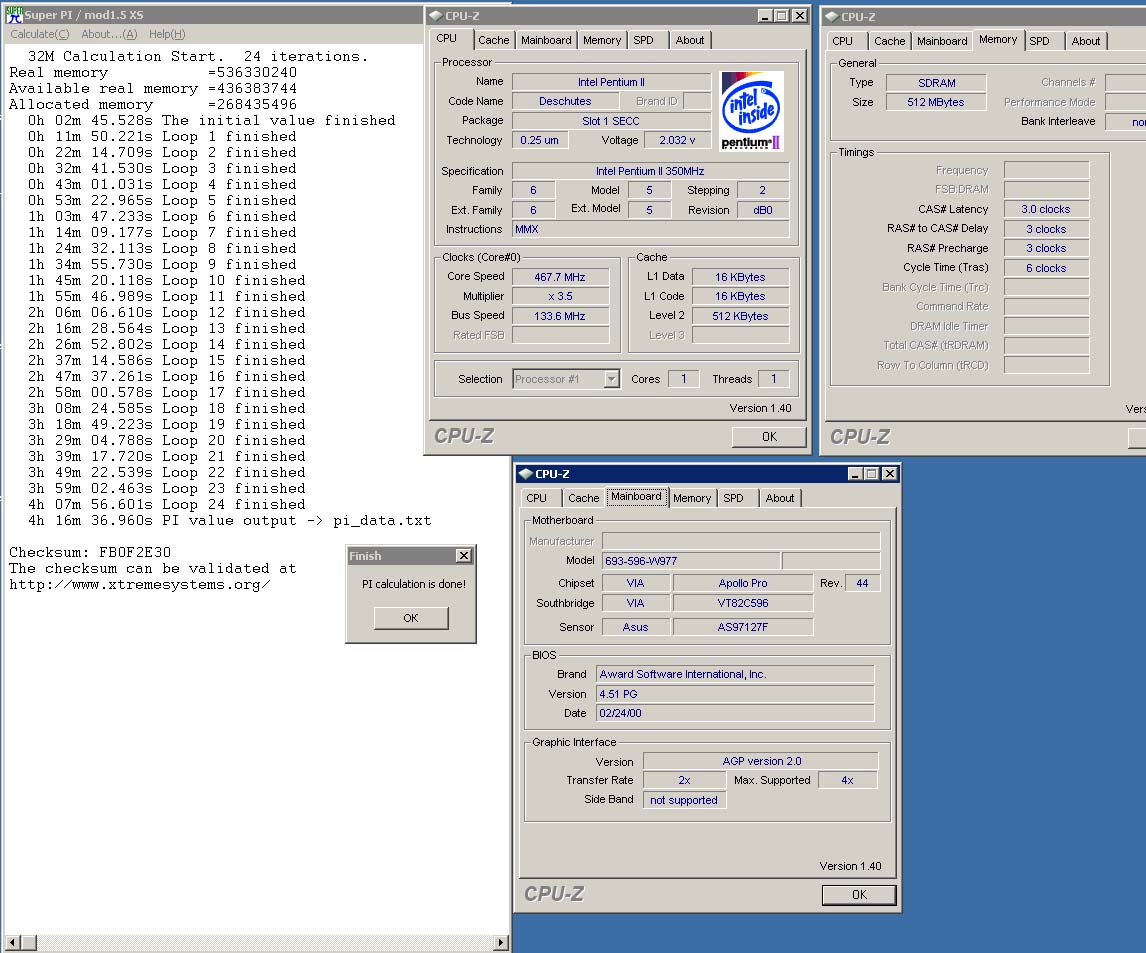Select About tab in the CPU-Z Mainboard window
Screen dimensions: 1146x953
780,498
